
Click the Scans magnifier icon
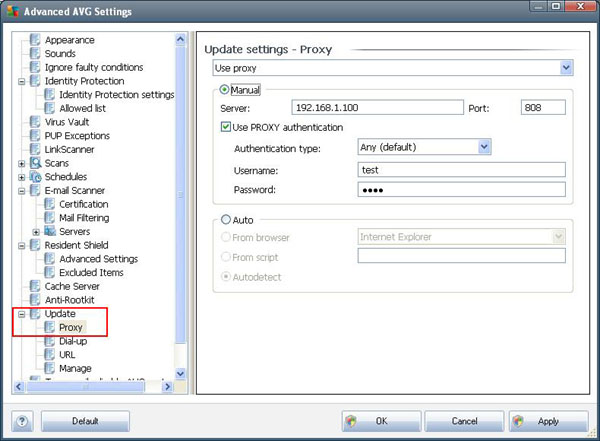35,163
